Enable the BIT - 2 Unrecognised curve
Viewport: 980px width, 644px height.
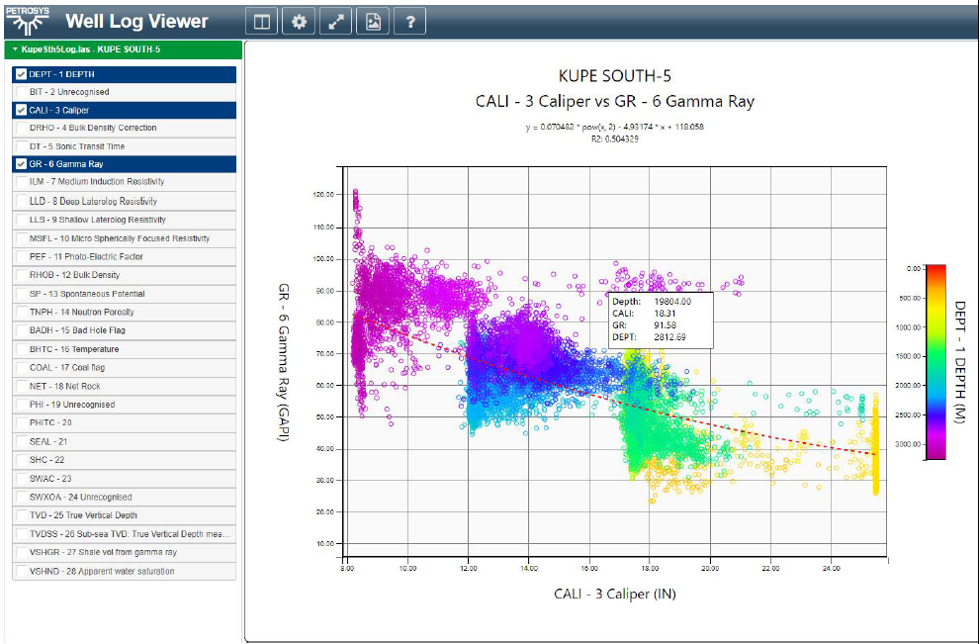[22, 92]
